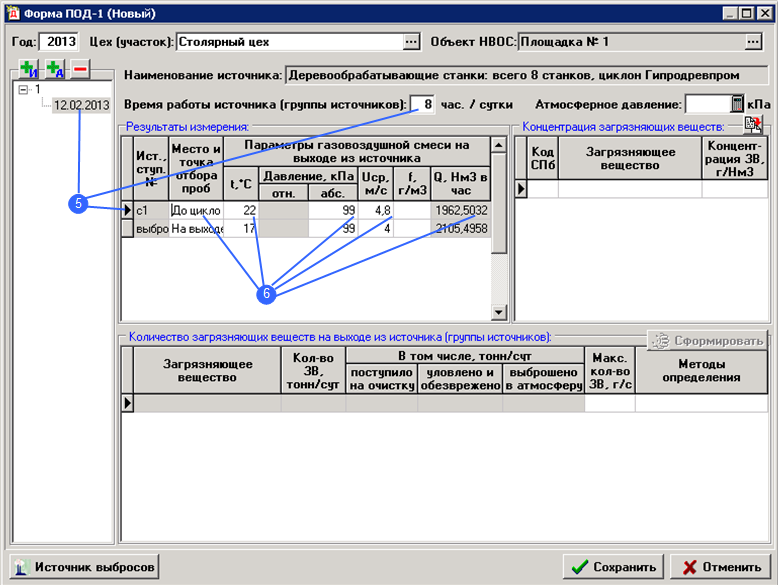Viewport: 778px width, 585px height.
Task: Click the empty row in pollutant quantity table
Action: tap(445, 403)
